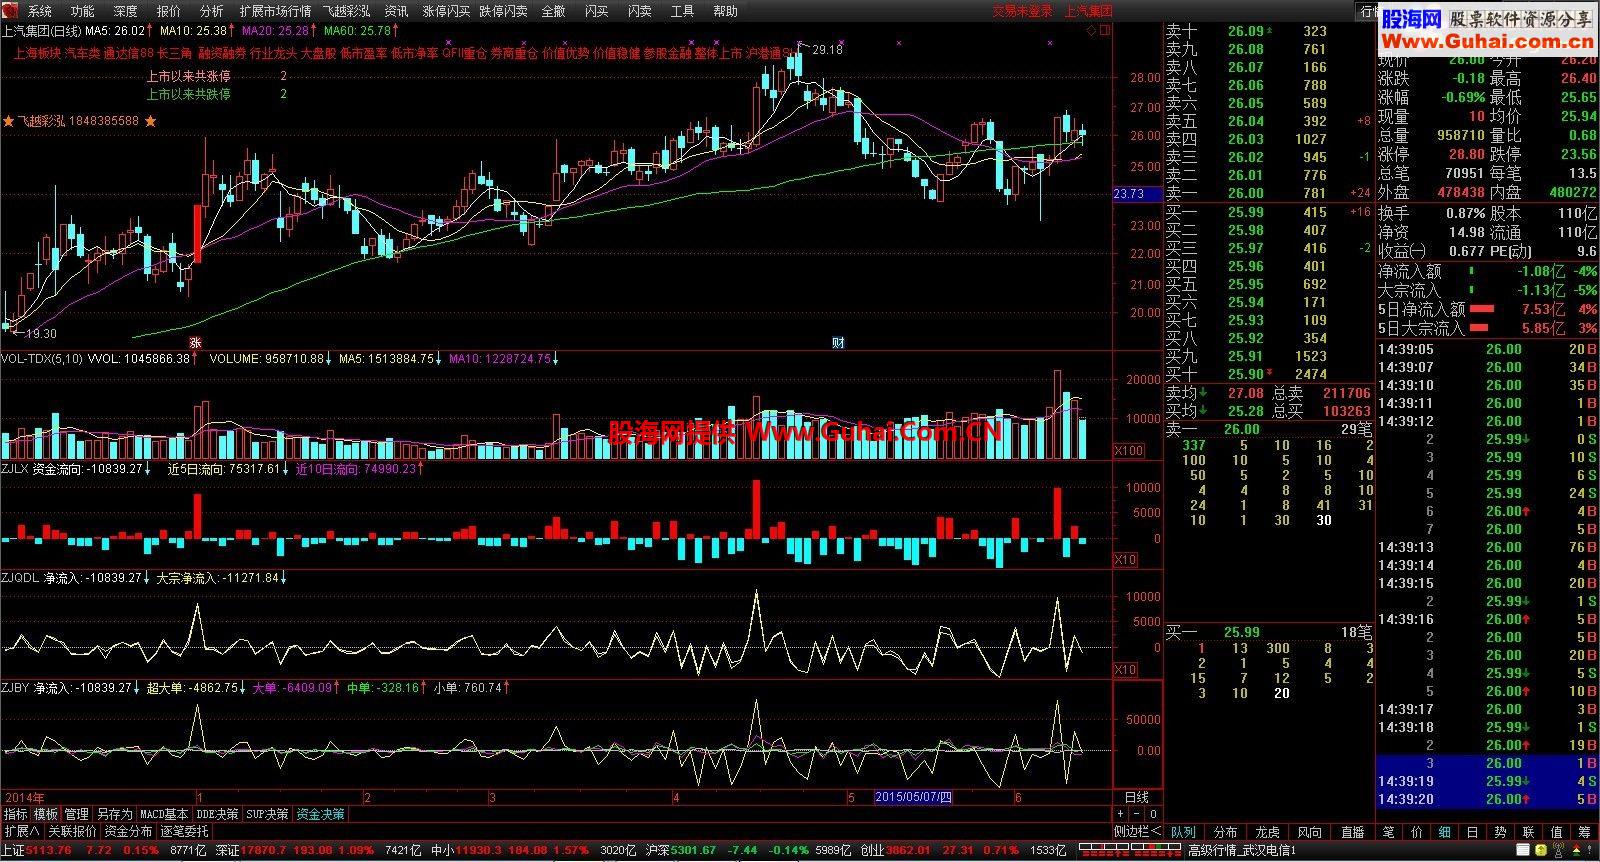Viewport: 1600px width, 862px height.
Task: Click the 跌停闪卖 menu button
Action: click(503, 11)
